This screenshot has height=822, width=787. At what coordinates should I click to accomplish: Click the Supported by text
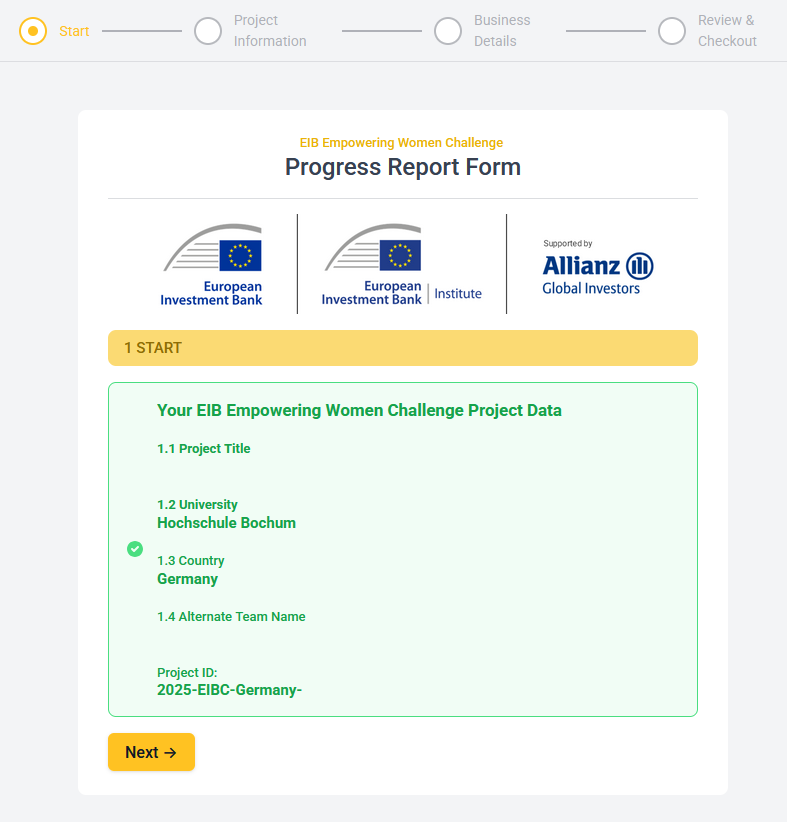(568, 243)
